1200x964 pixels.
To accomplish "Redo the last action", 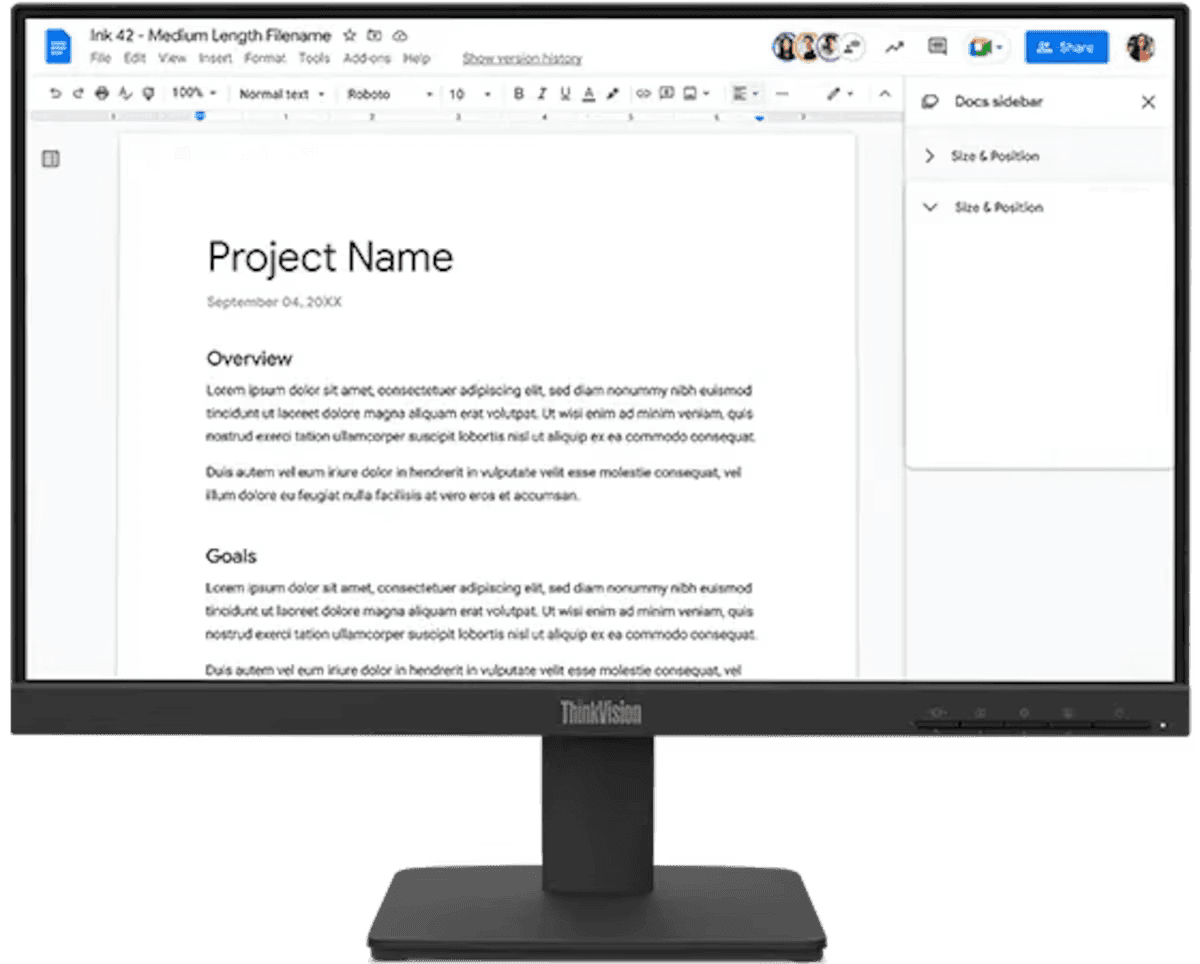I will pos(78,93).
